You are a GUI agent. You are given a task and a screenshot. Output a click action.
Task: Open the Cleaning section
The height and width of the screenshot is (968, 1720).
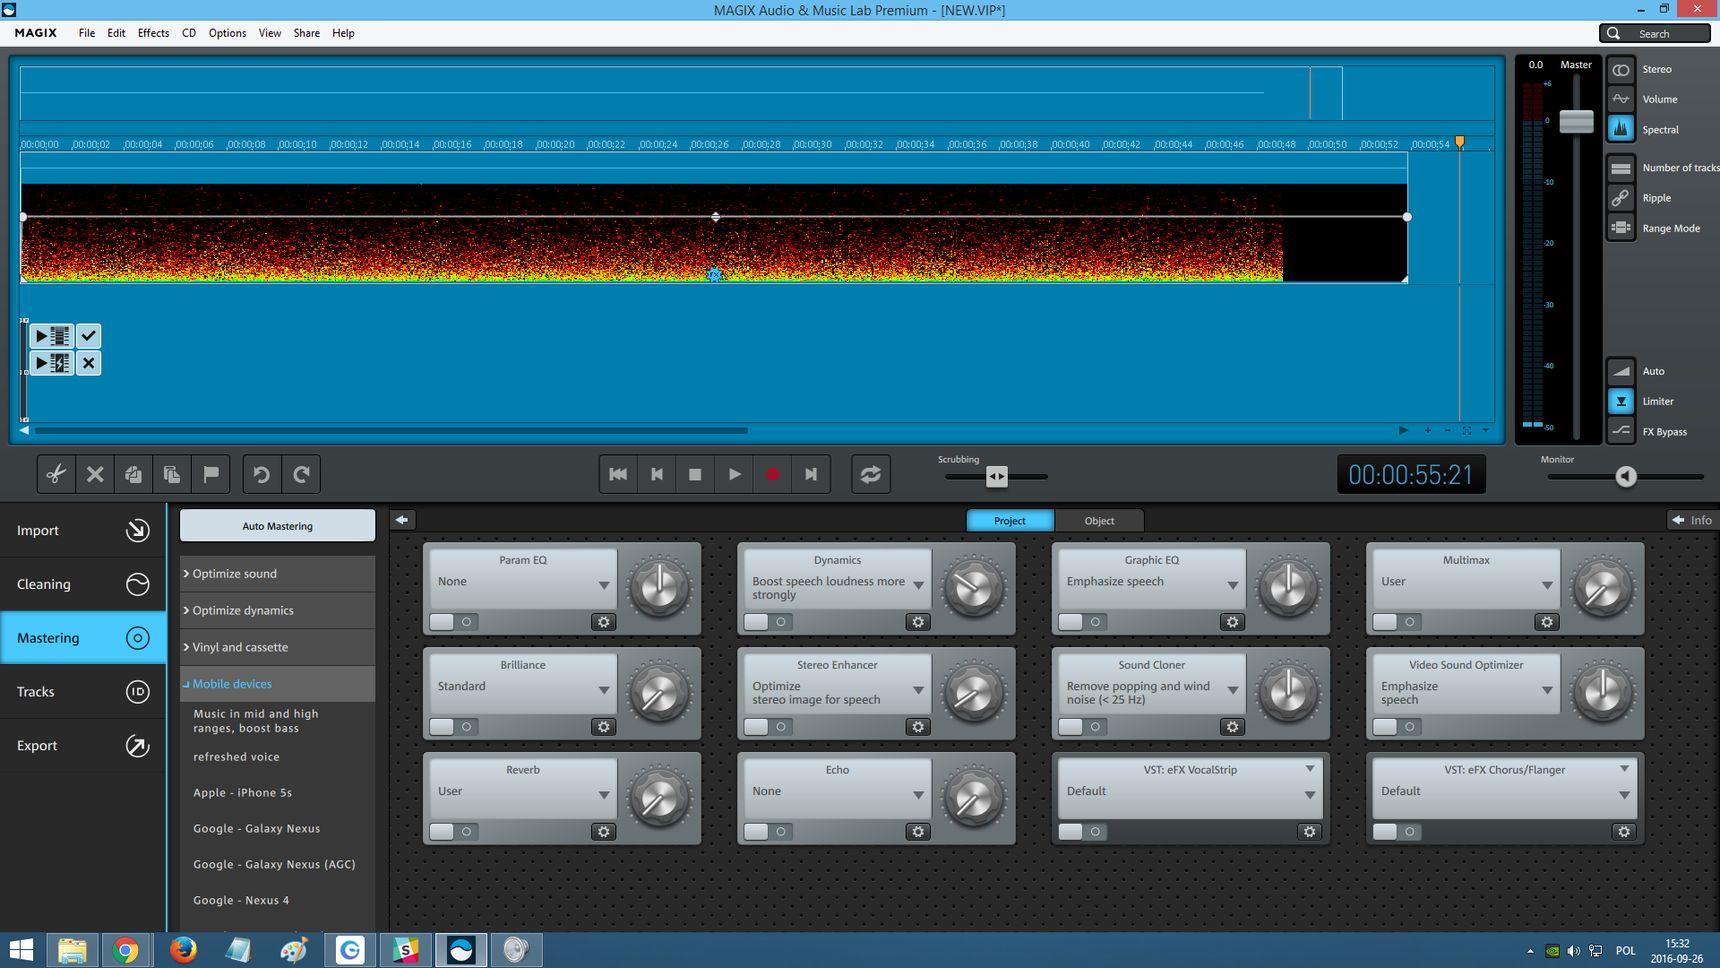(x=83, y=584)
